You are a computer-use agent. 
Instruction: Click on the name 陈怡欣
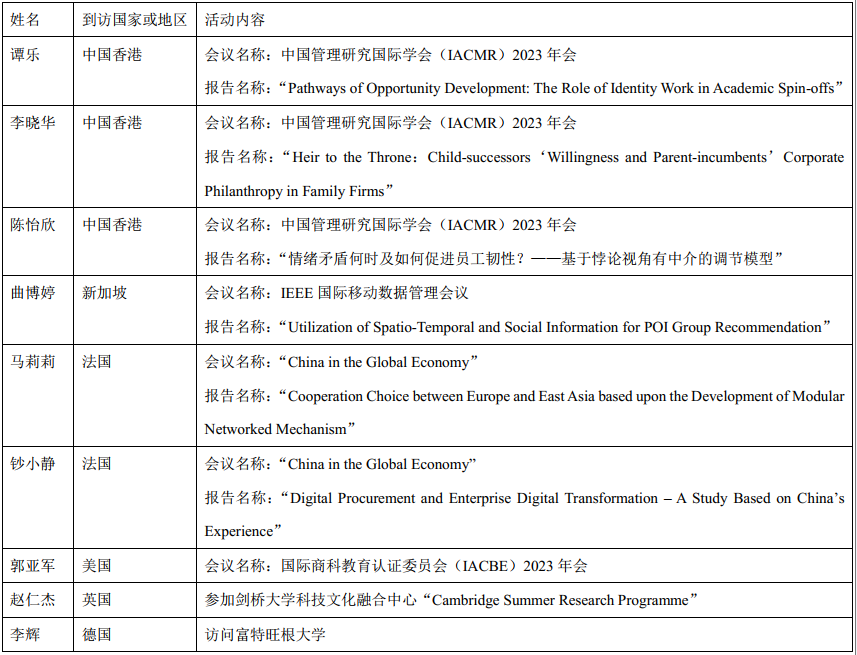click(32, 224)
